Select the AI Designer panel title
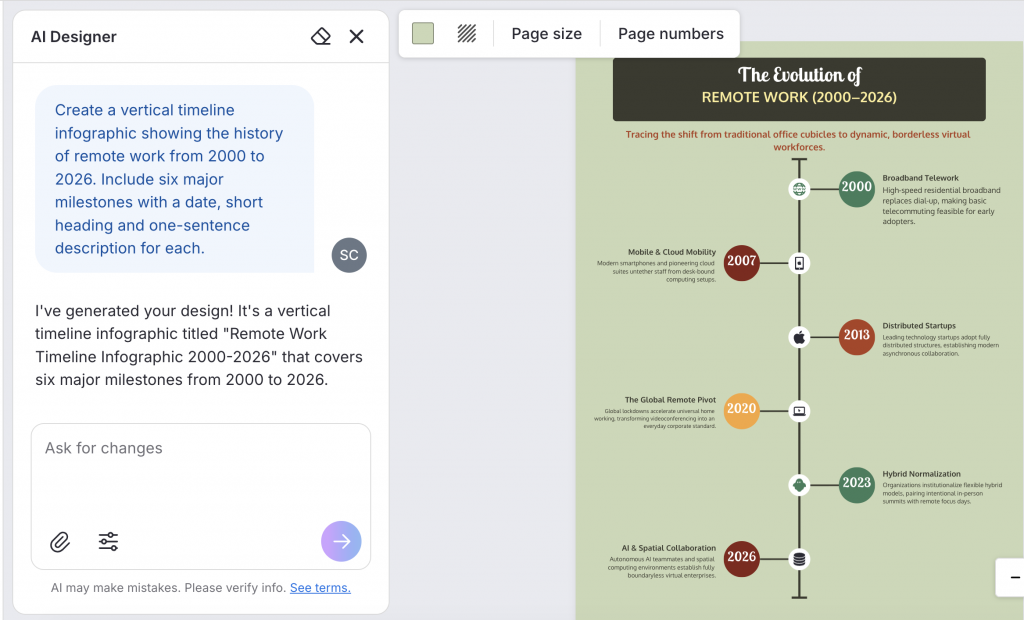 74,37
